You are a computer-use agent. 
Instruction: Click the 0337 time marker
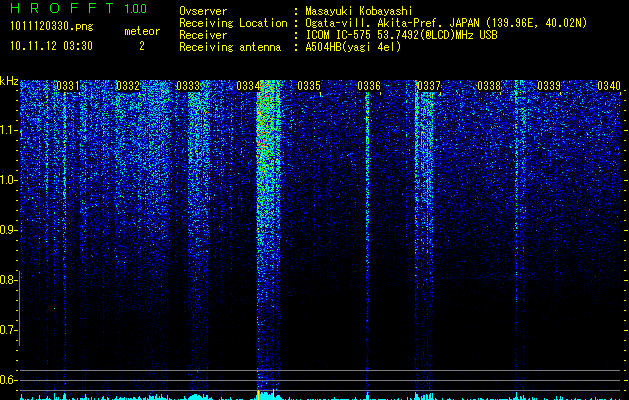(429, 86)
